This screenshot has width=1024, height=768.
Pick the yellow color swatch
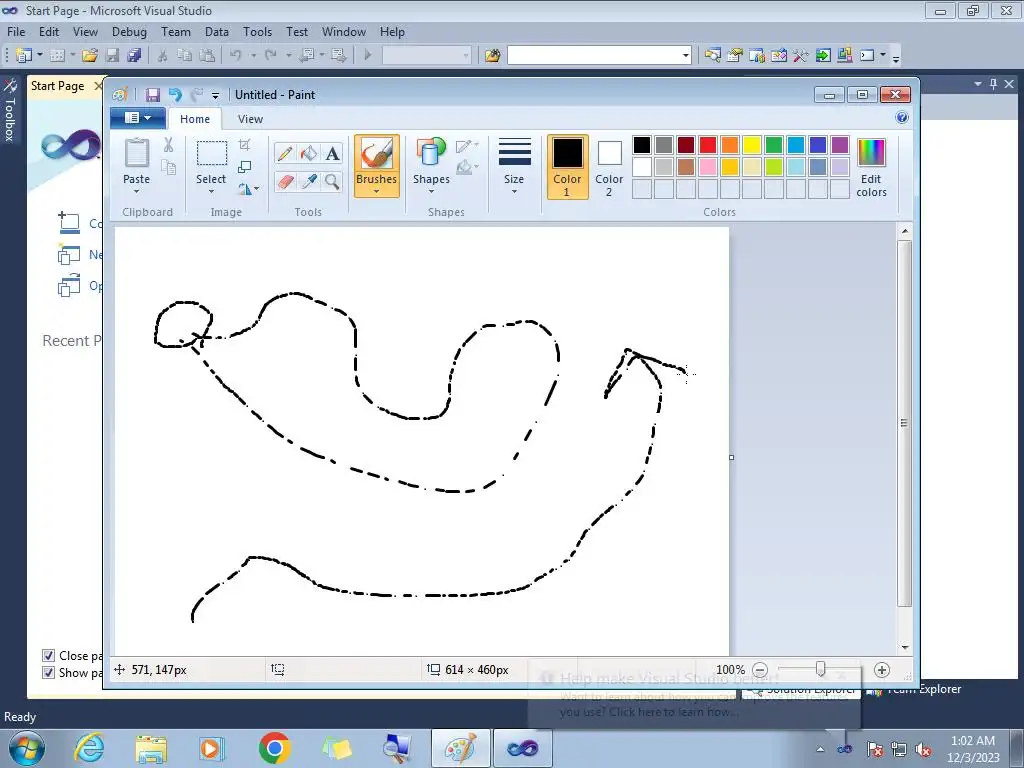point(751,145)
